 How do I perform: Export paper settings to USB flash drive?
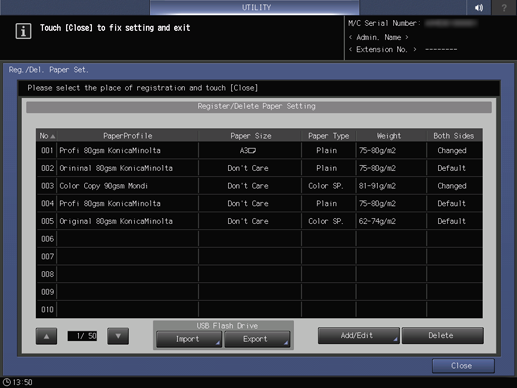pos(257,339)
